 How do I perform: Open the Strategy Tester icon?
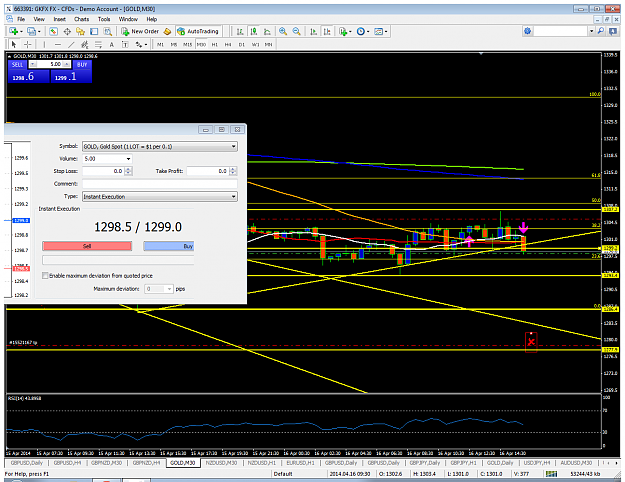108,31
